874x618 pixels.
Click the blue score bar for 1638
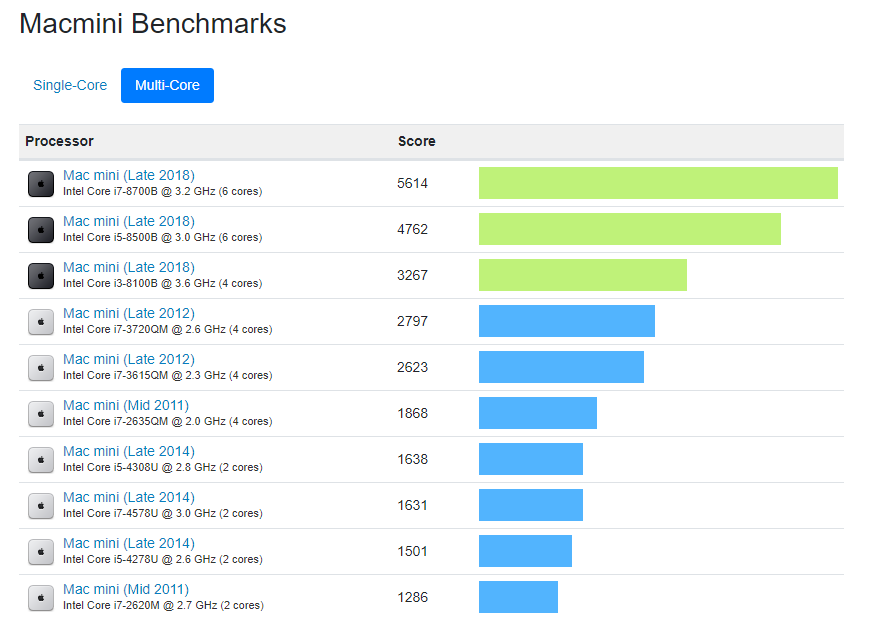pyautogui.click(x=531, y=459)
